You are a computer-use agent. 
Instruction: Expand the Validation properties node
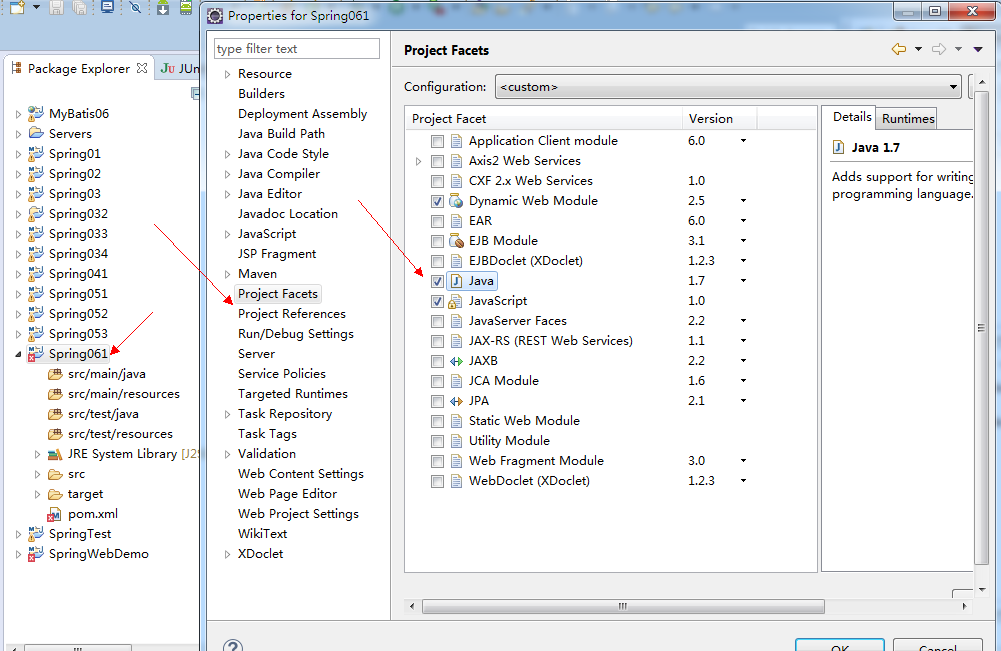coord(227,454)
